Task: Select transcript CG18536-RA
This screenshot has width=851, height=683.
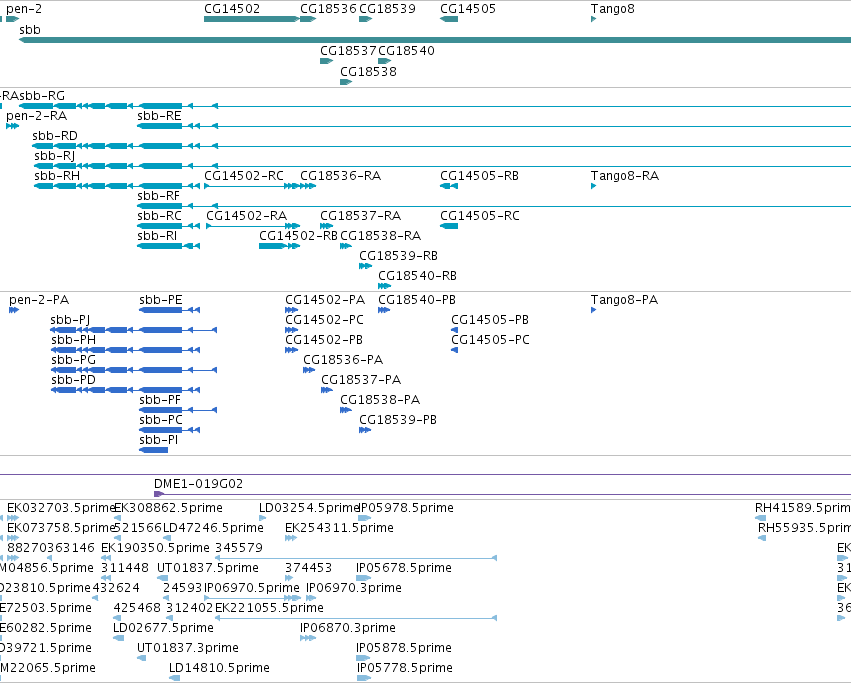Action: pos(341,176)
